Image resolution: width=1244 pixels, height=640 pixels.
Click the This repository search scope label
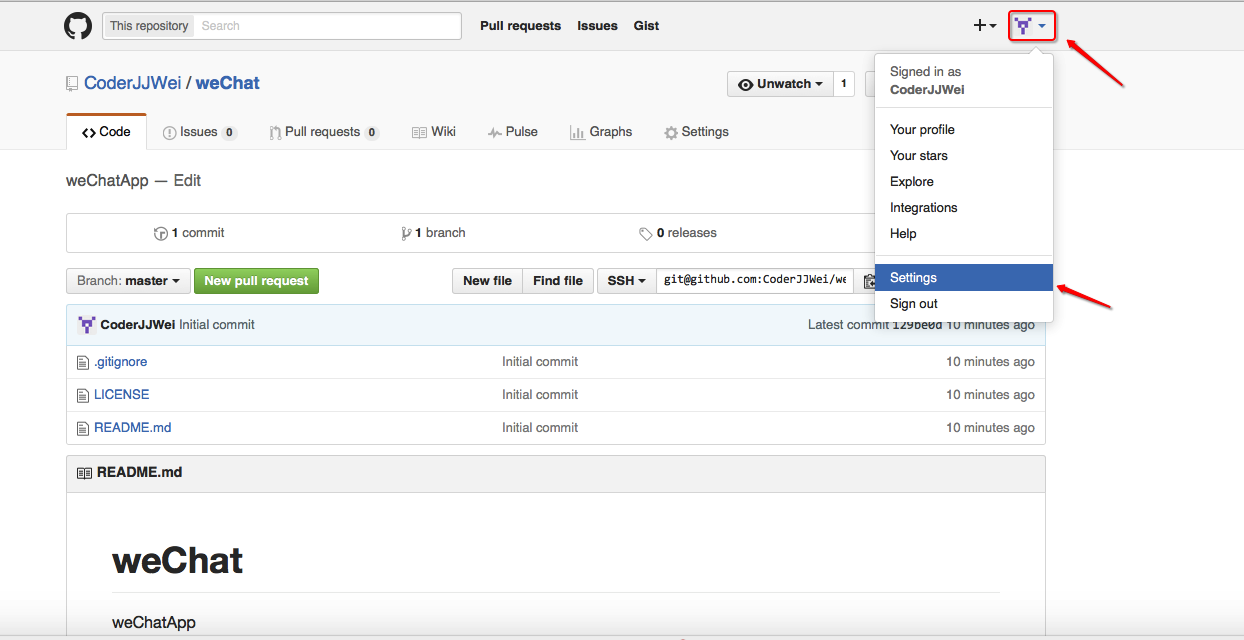149,26
